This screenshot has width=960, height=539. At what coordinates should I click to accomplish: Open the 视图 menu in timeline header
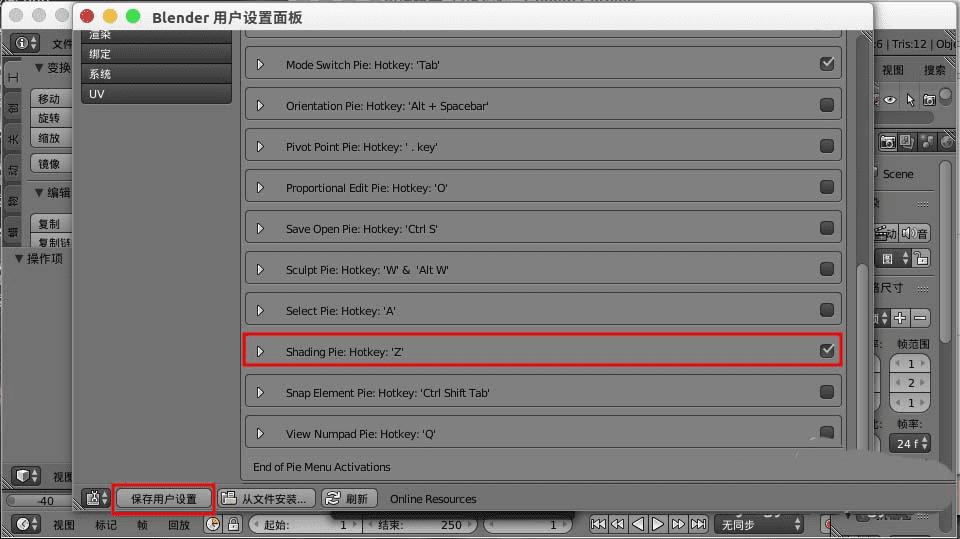pyautogui.click(x=64, y=525)
